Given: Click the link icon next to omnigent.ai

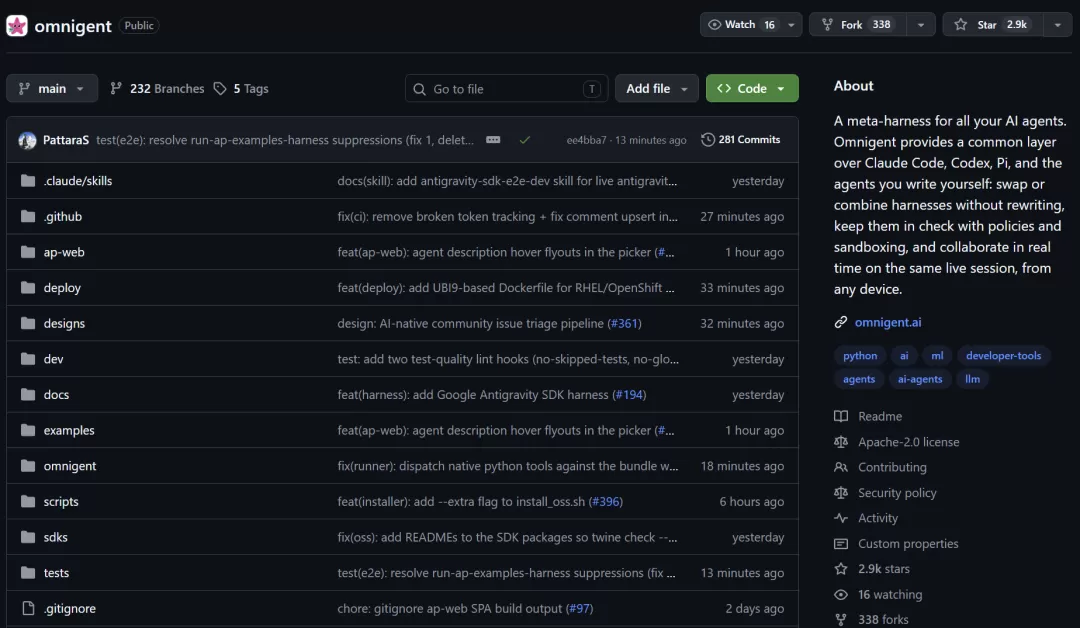Looking at the screenshot, I should (841, 322).
